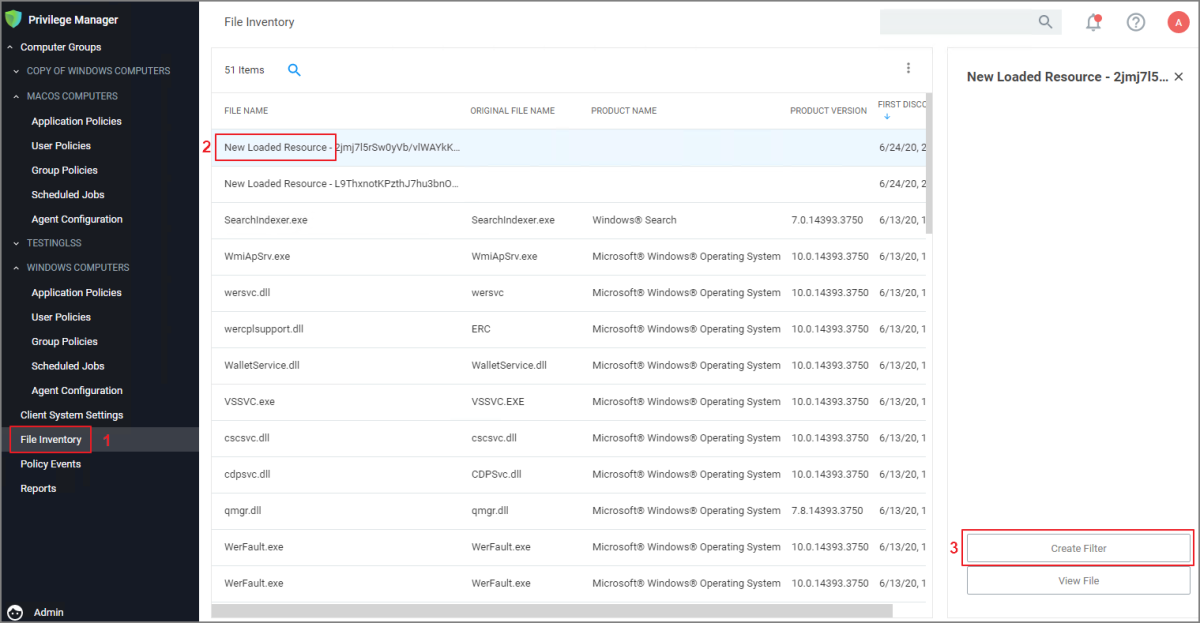Open the notifications bell icon
Image resolution: width=1200 pixels, height=623 pixels.
pyautogui.click(x=1093, y=22)
